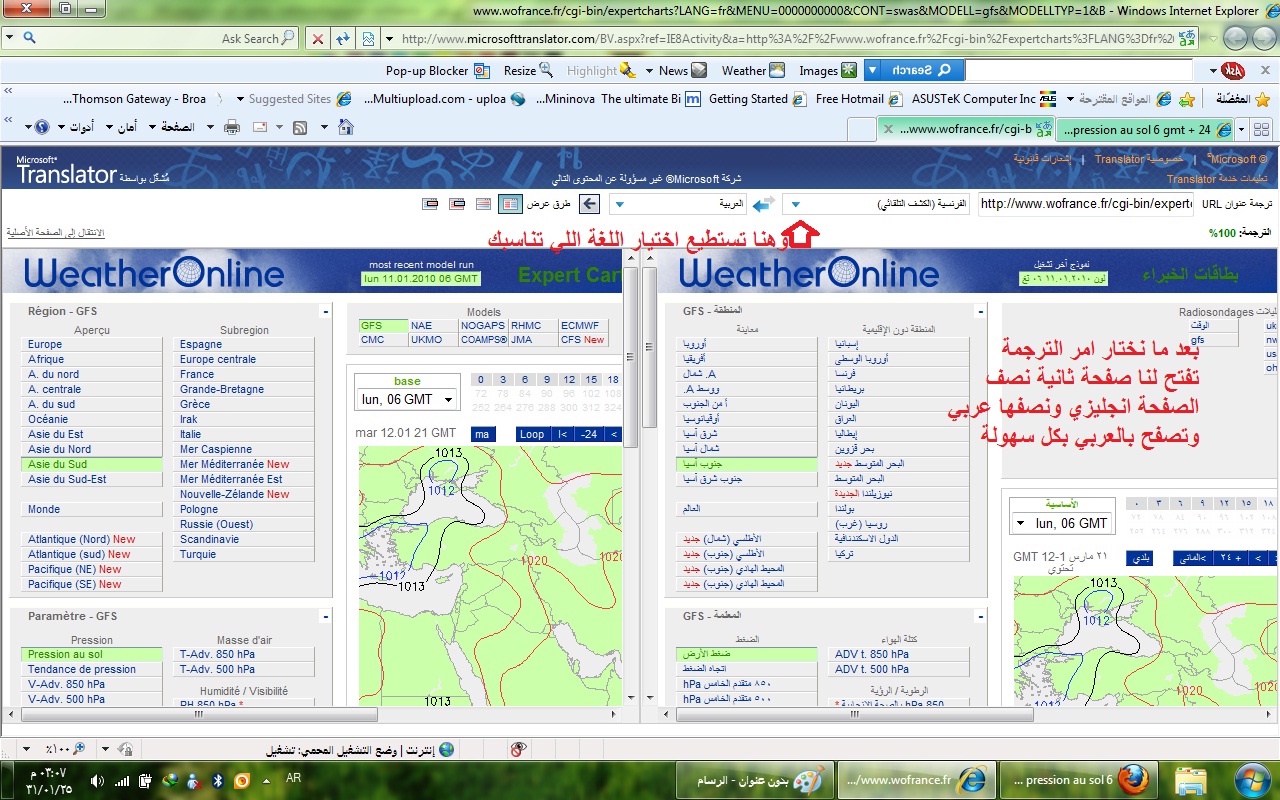This screenshot has width=1280, height=800.
Task: Click the translator back arrow button
Action: pyautogui.click(x=590, y=204)
